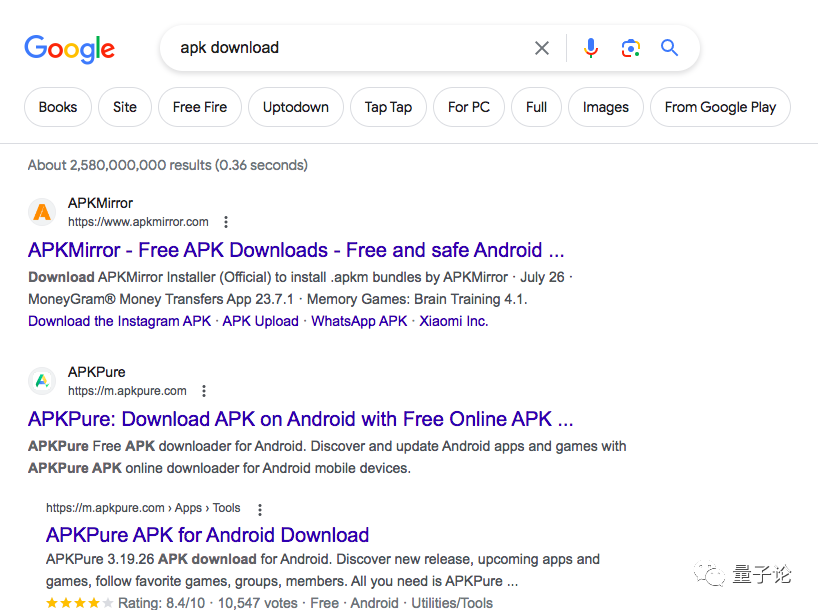The width and height of the screenshot is (818, 610).
Task: Select the Full filter chip
Action: 536,107
